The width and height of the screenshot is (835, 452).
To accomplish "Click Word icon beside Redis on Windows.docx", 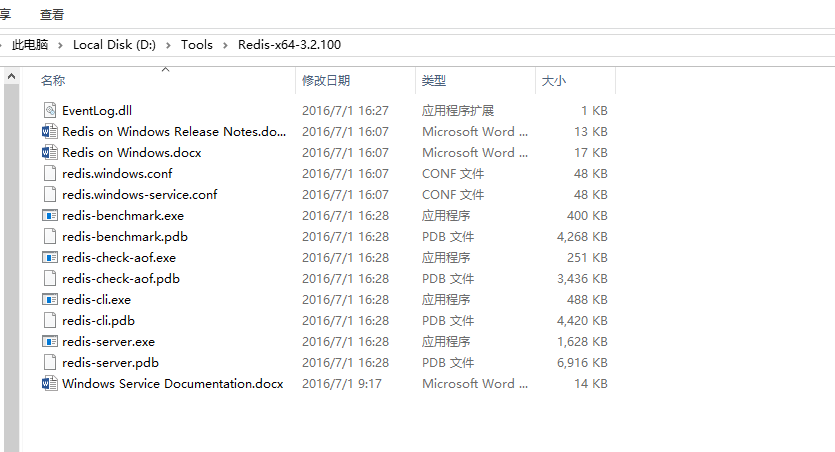I will pos(50,152).
